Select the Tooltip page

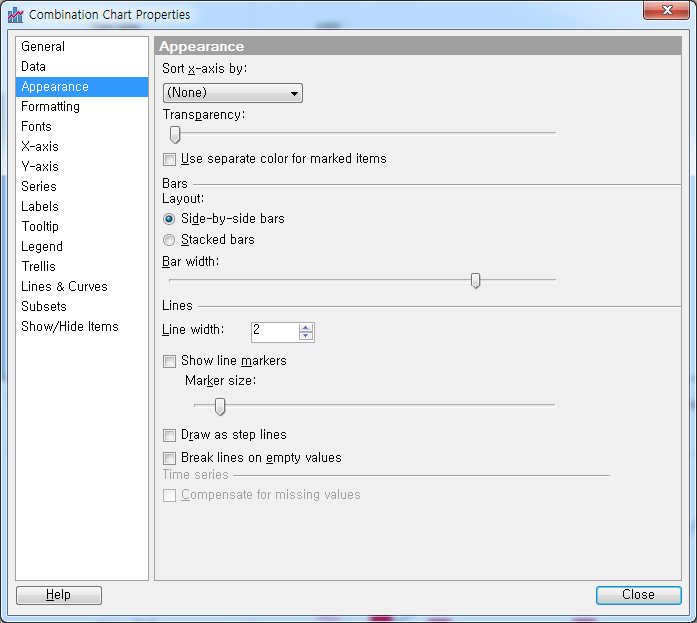[82, 227]
